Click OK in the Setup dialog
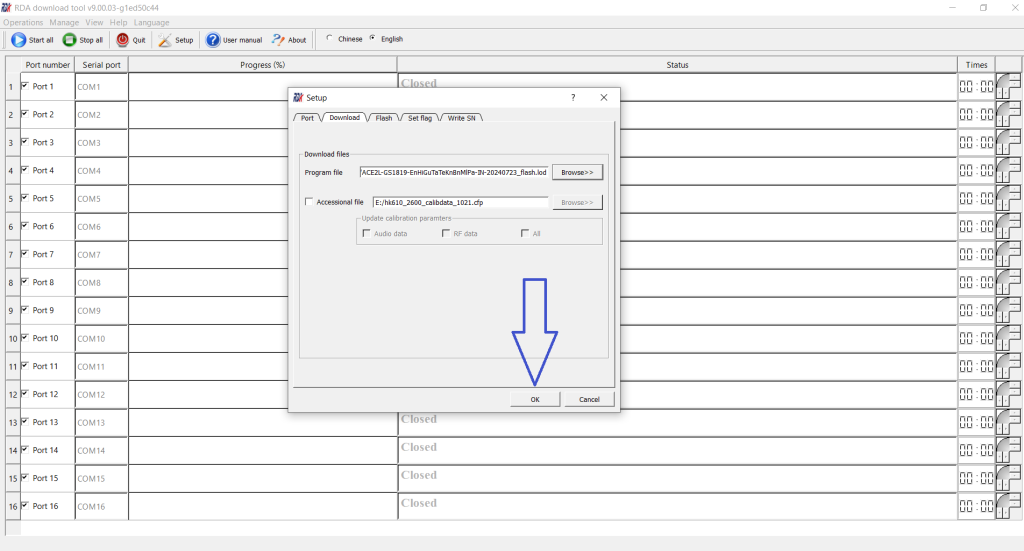Screen dimensions: 1024x551 pos(535,399)
